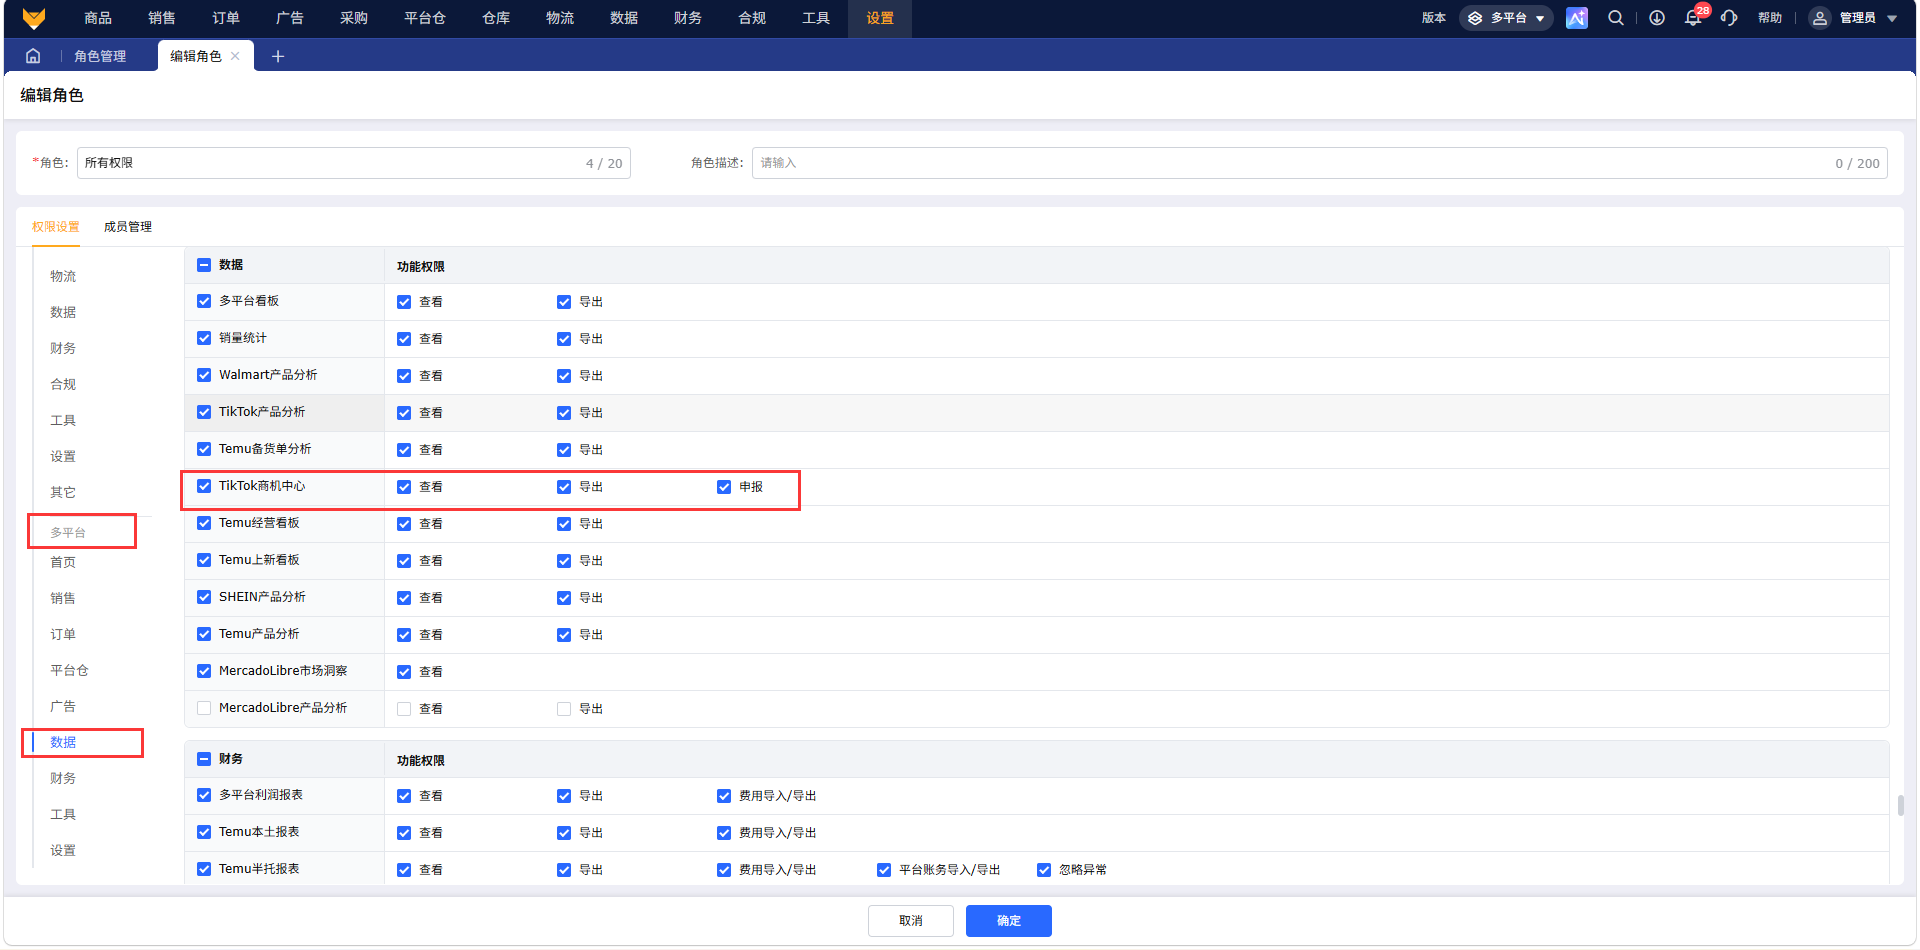Image resolution: width=1920 pixels, height=950 pixels.
Task: Select 平台仓 in the left sidebar
Action: [70, 670]
